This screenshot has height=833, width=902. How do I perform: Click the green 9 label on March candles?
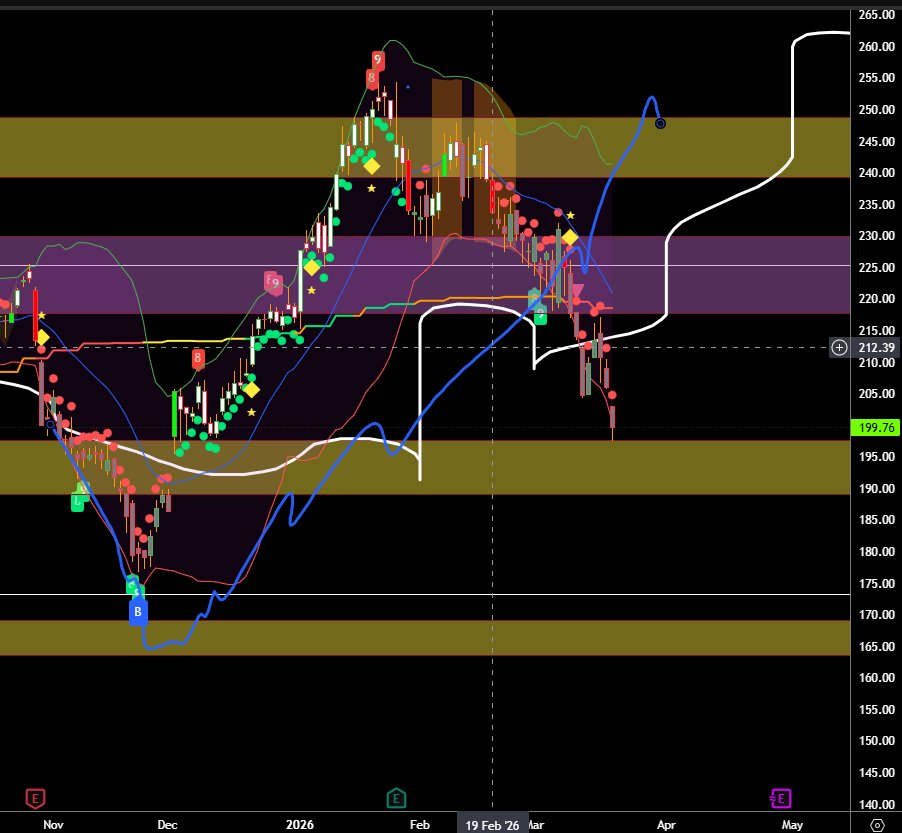point(540,315)
